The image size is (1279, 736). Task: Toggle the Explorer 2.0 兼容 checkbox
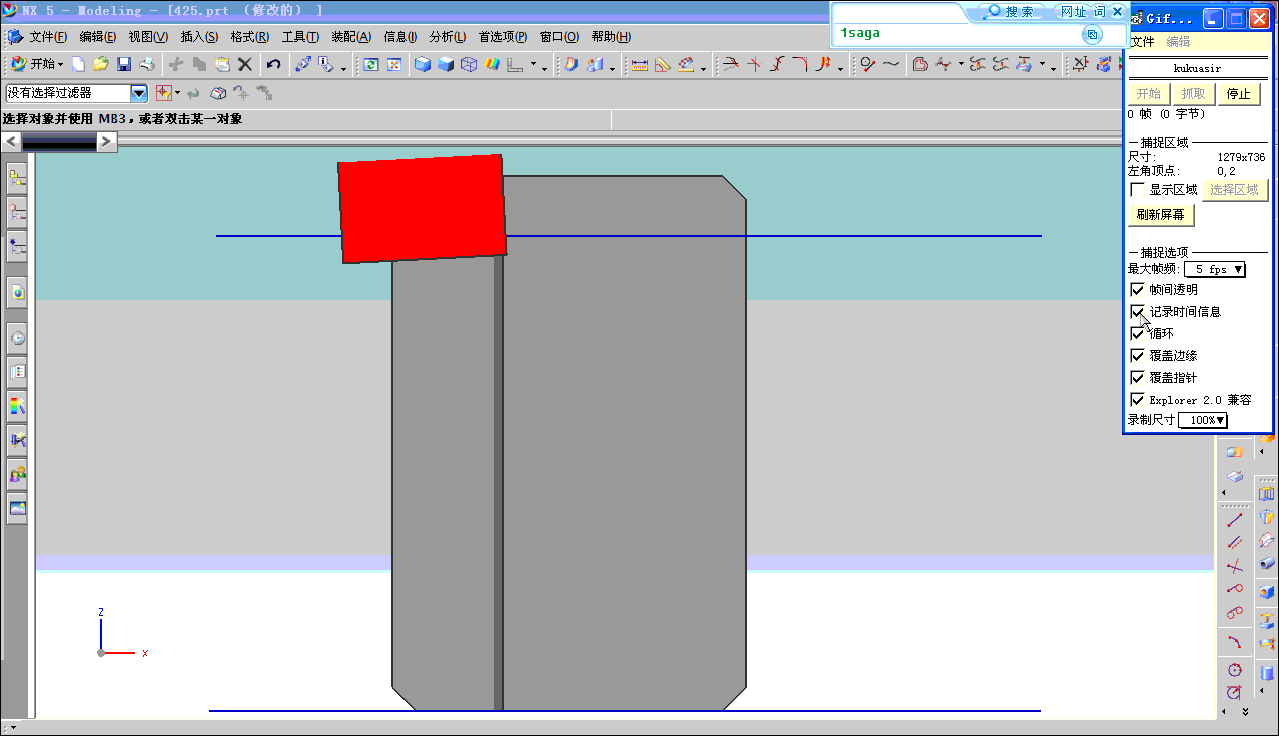(x=1137, y=399)
